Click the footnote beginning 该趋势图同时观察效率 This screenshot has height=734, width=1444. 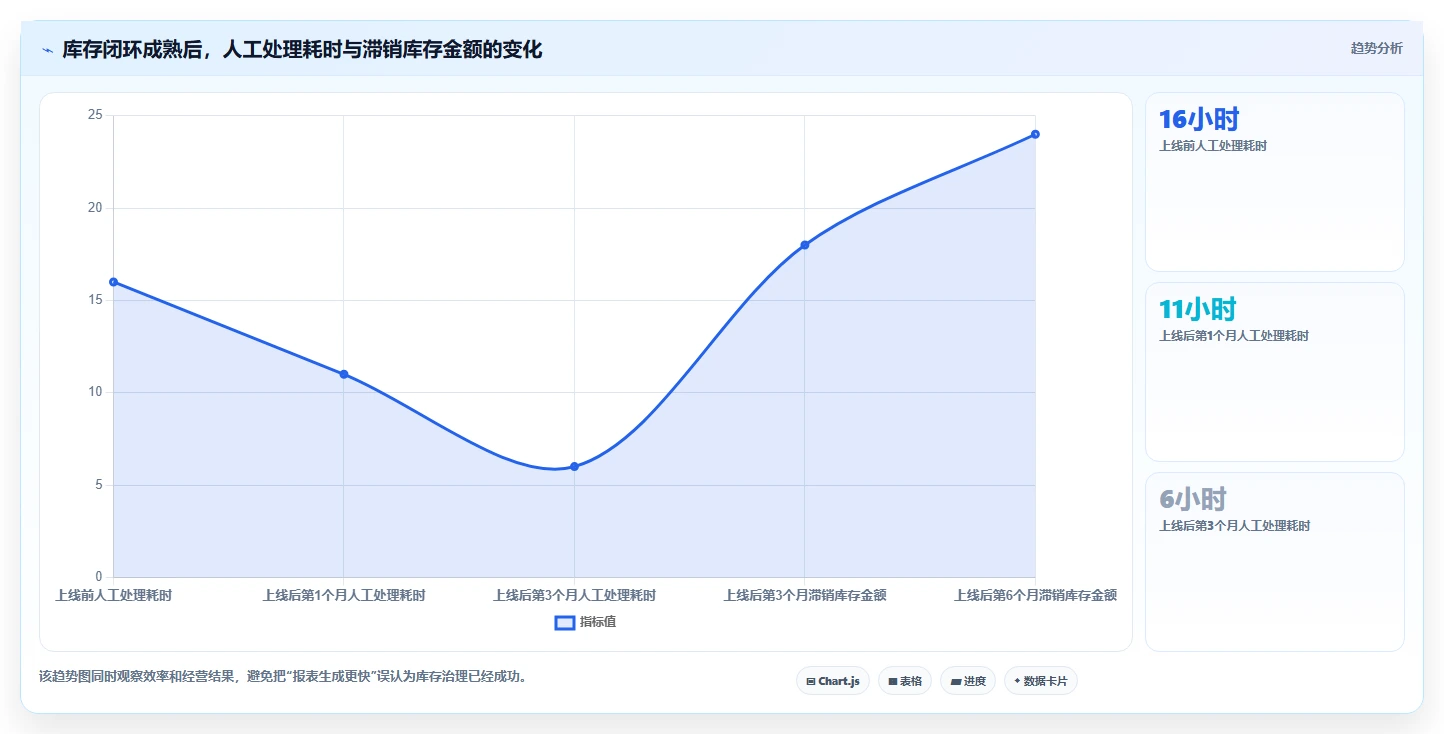click(283, 677)
